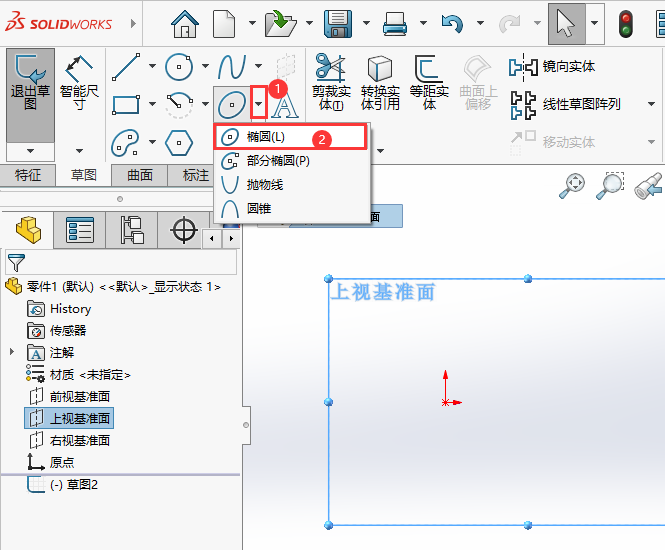
Task: Choose 椭圆(L) from the dropdown menu
Action: pyautogui.click(x=290, y=137)
